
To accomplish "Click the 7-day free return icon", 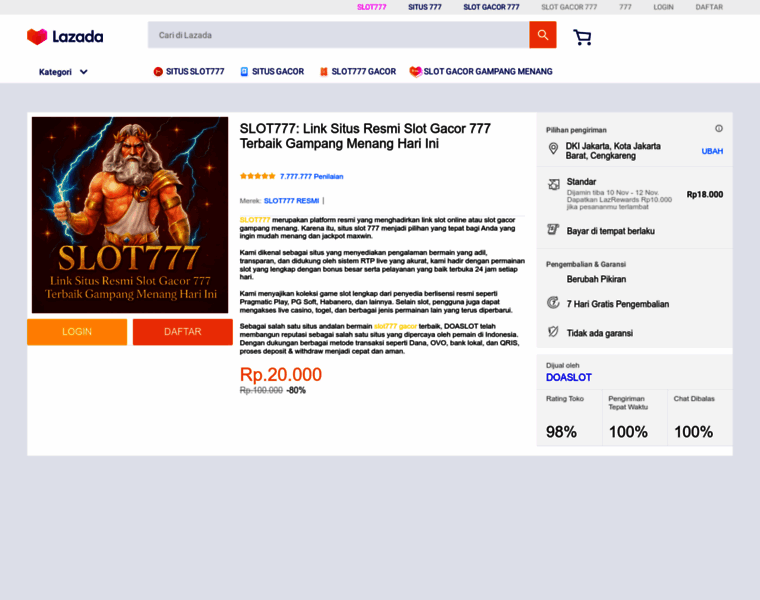I will point(553,302).
